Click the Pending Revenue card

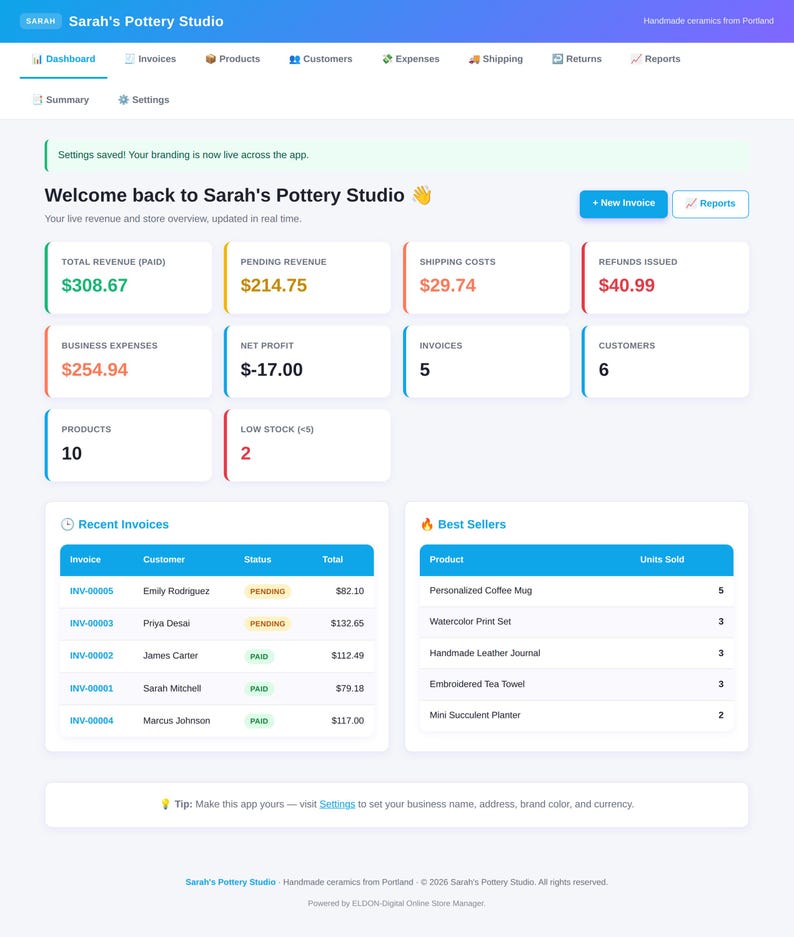(x=307, y=278)
